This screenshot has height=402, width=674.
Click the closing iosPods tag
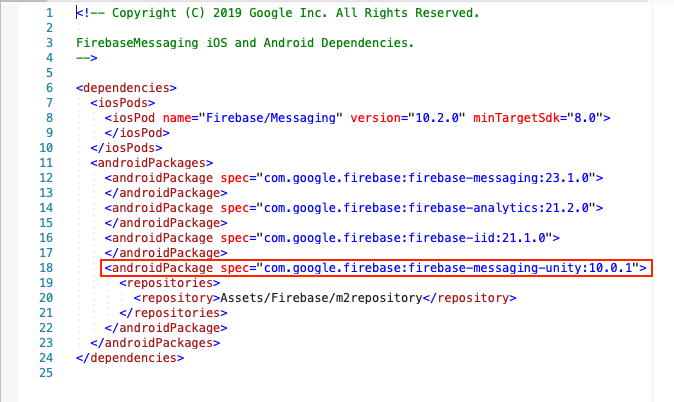click(x=126, y=148)
